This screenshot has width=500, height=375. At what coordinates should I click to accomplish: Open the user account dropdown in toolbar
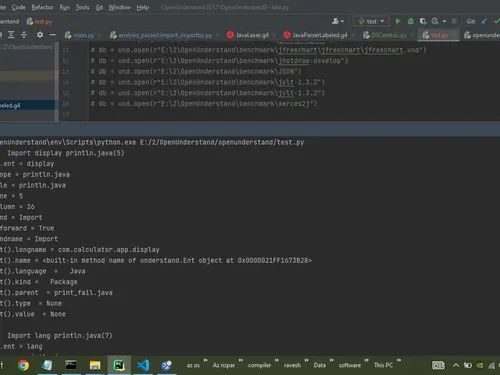[x=338, y=21]
